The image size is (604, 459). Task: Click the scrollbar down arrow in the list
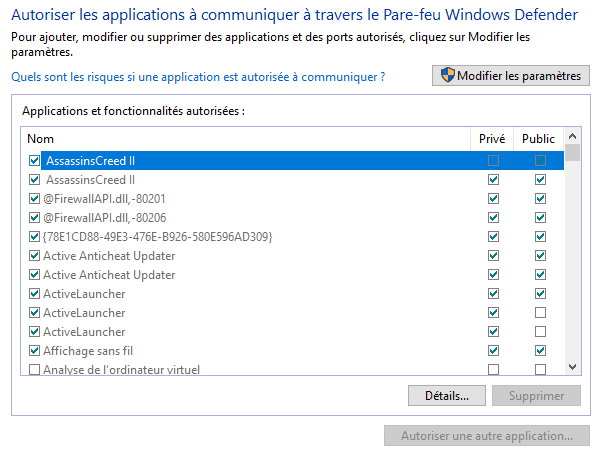click(572, 367)
